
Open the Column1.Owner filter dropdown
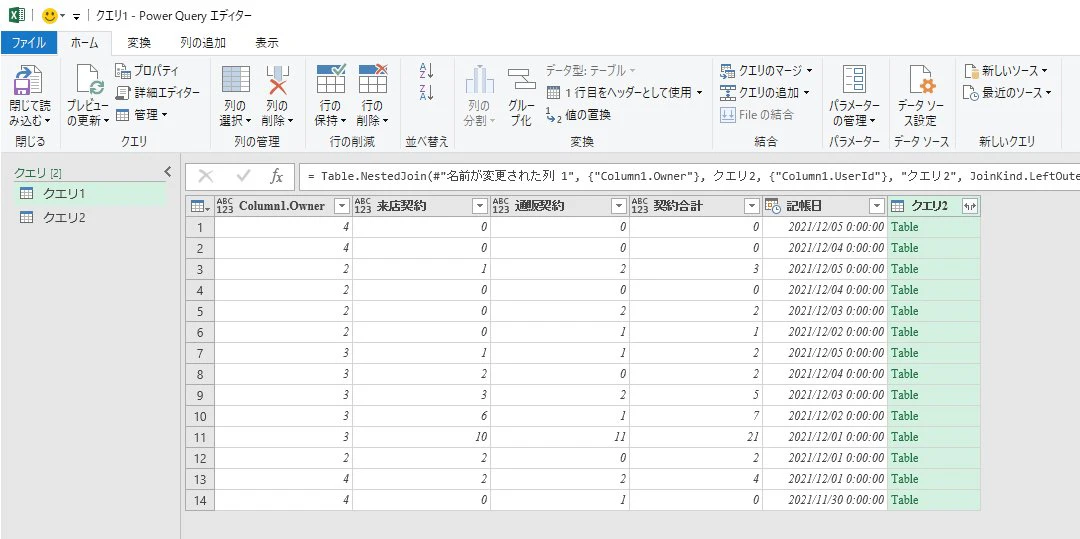(x=342, y=206)
